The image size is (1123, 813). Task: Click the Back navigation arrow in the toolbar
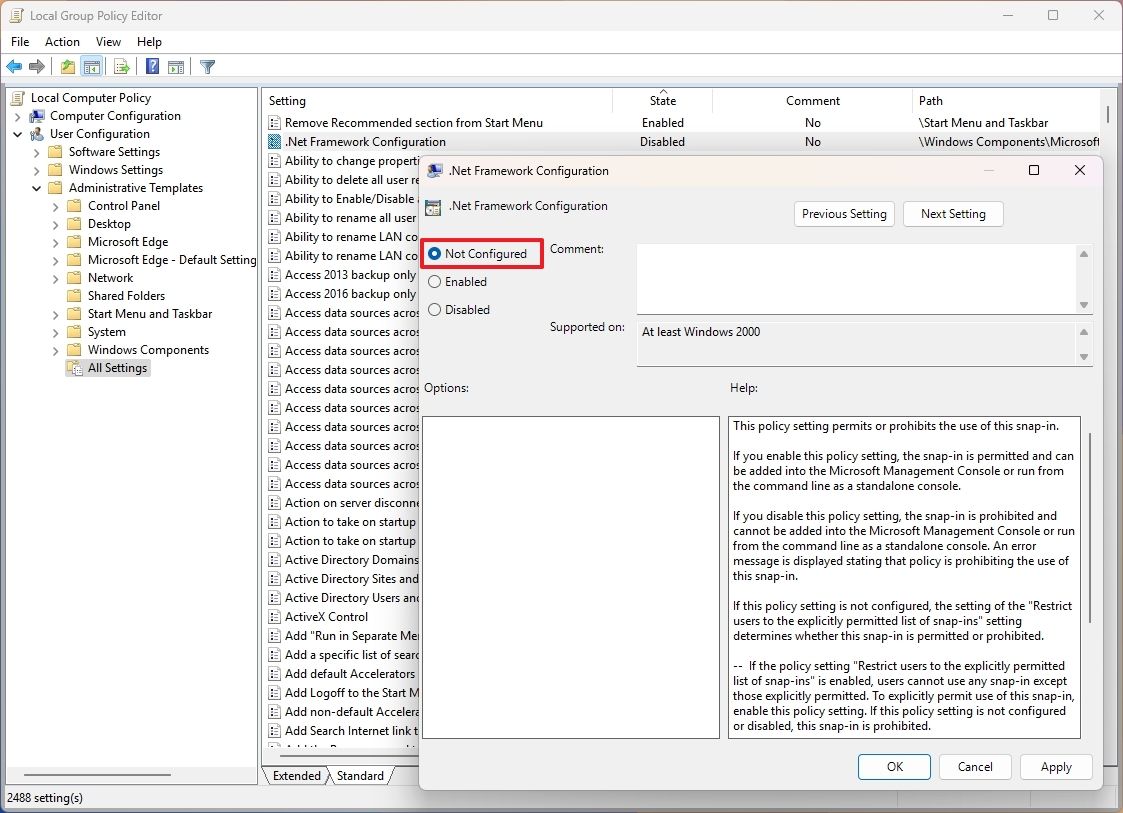(x=13, y=66)
